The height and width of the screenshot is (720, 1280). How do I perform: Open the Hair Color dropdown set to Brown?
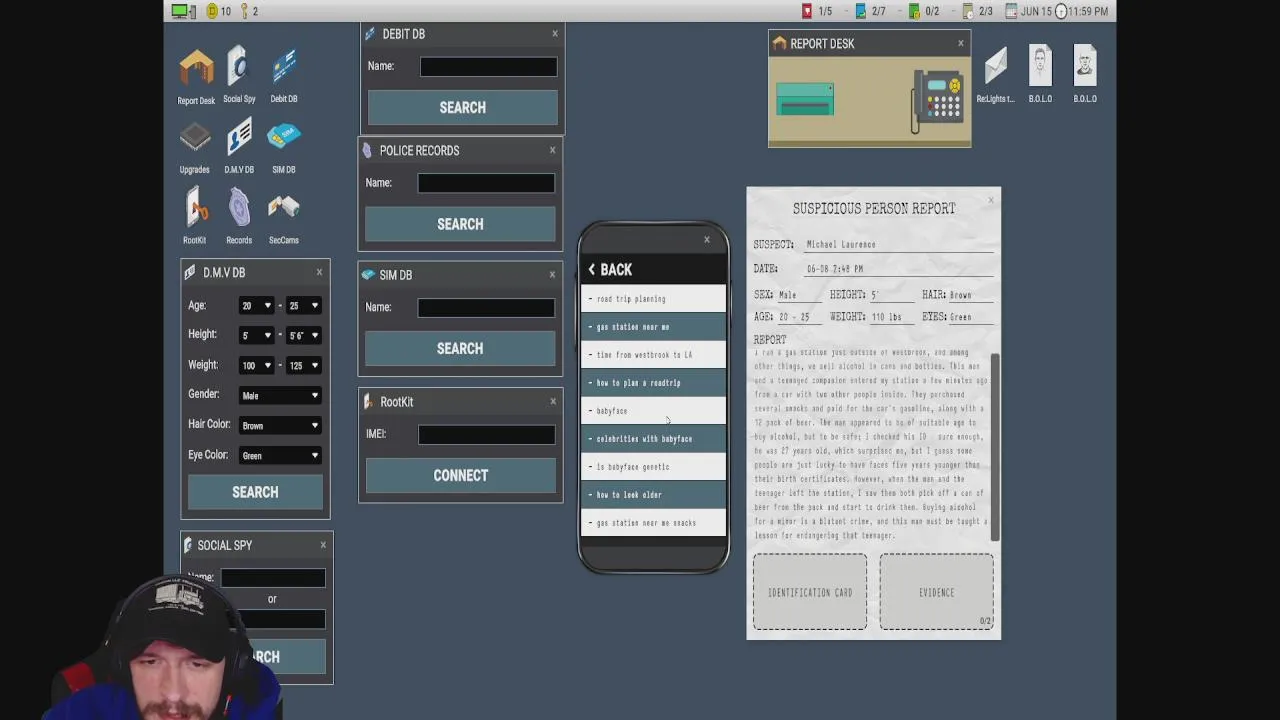coord(280,425)
